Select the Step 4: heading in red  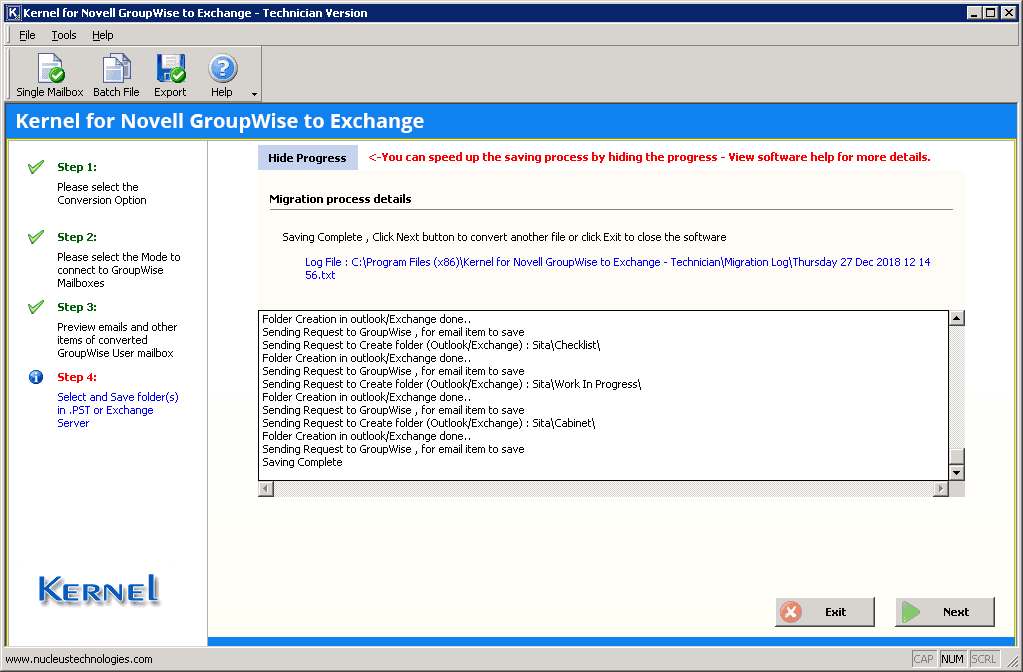coord(77,377)
